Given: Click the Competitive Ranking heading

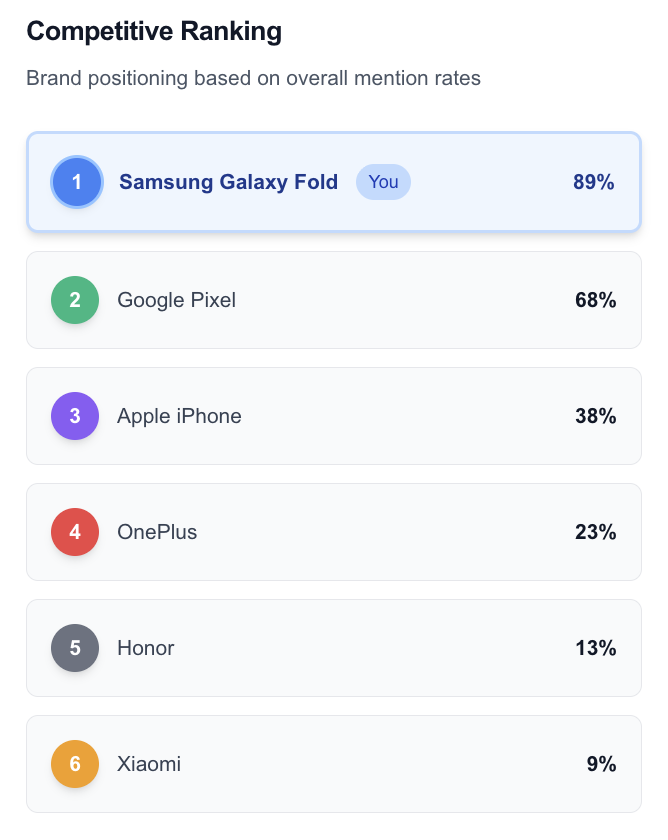Looking at the screenshot, I should tap(154, 32).
